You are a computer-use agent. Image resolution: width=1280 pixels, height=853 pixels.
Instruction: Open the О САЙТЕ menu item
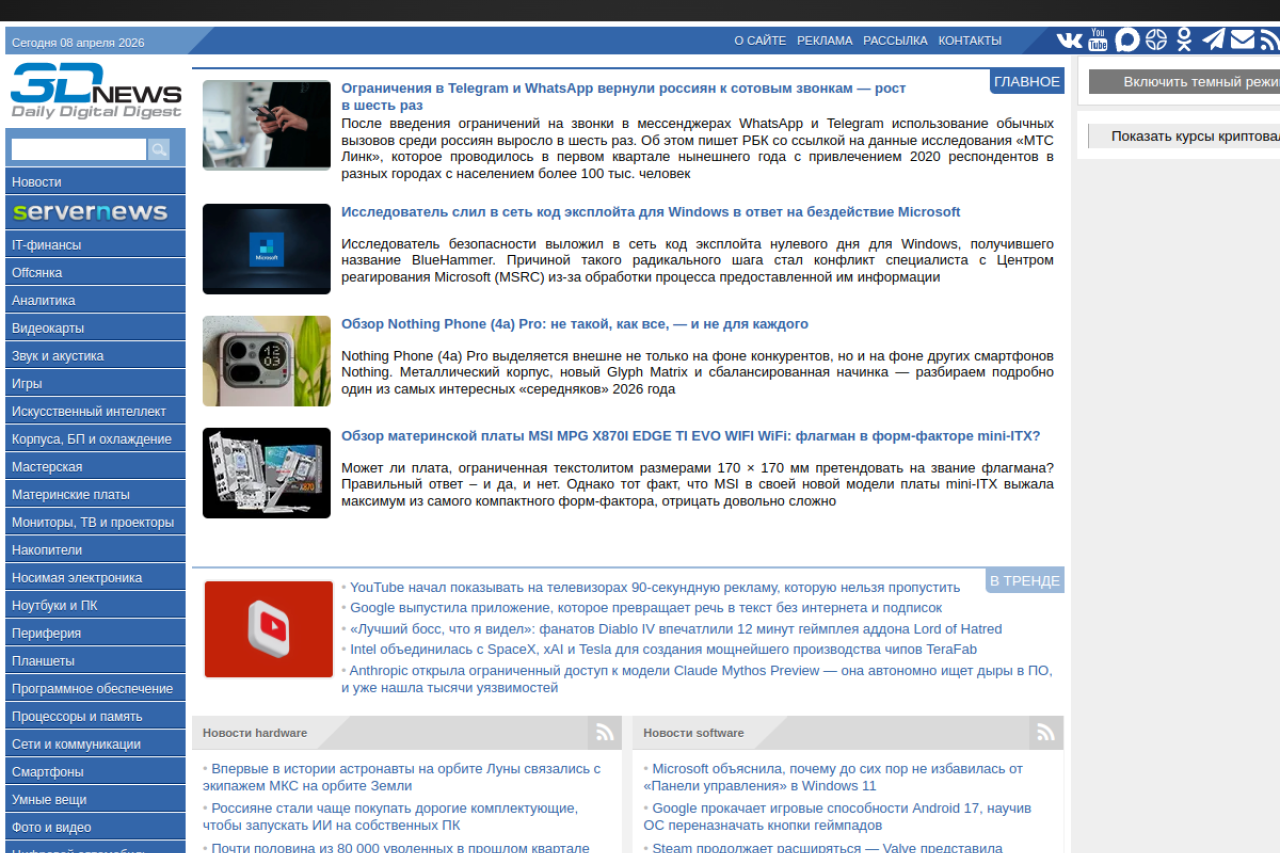click(760, 41)
